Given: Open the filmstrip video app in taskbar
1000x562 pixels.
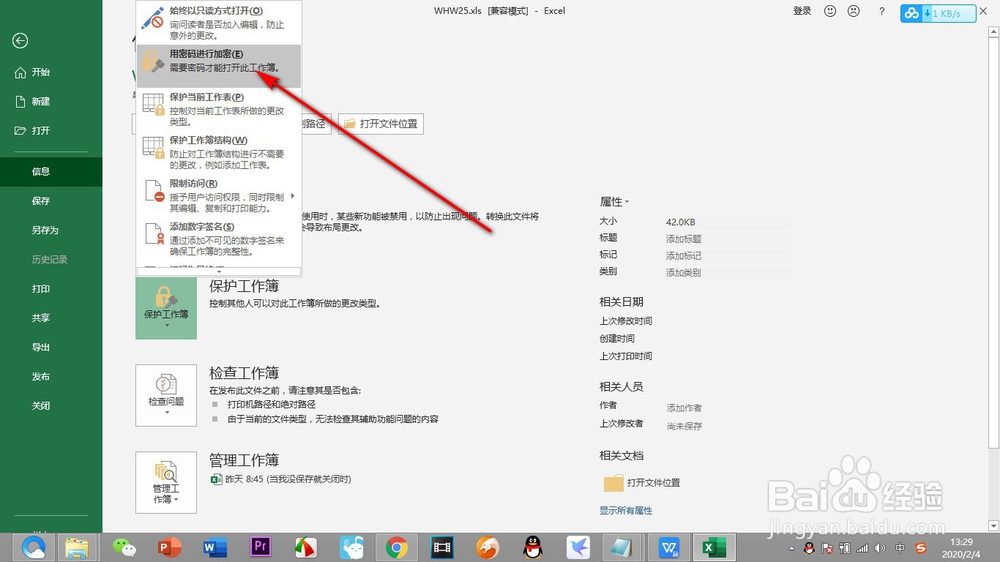Looking at the screenshot, I should pyautogui.click(x=441, y=547).
